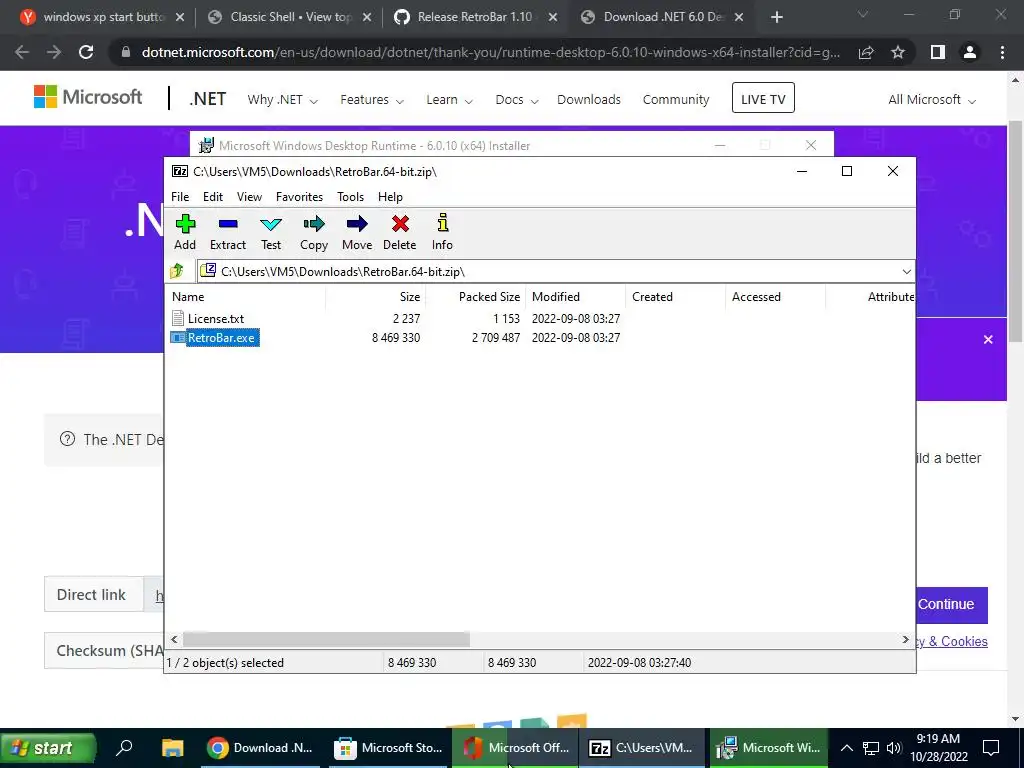Bookmark this page with the star icon

pyautogui.click(x=898, y=52)
